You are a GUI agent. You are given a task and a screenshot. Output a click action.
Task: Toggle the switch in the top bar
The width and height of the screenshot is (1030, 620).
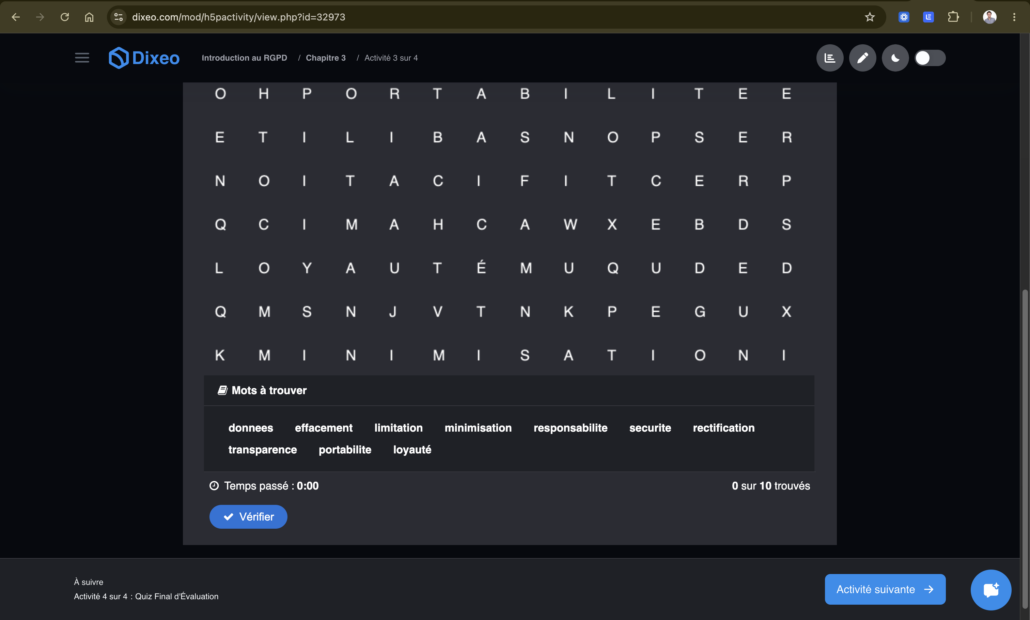coord(930,58)
